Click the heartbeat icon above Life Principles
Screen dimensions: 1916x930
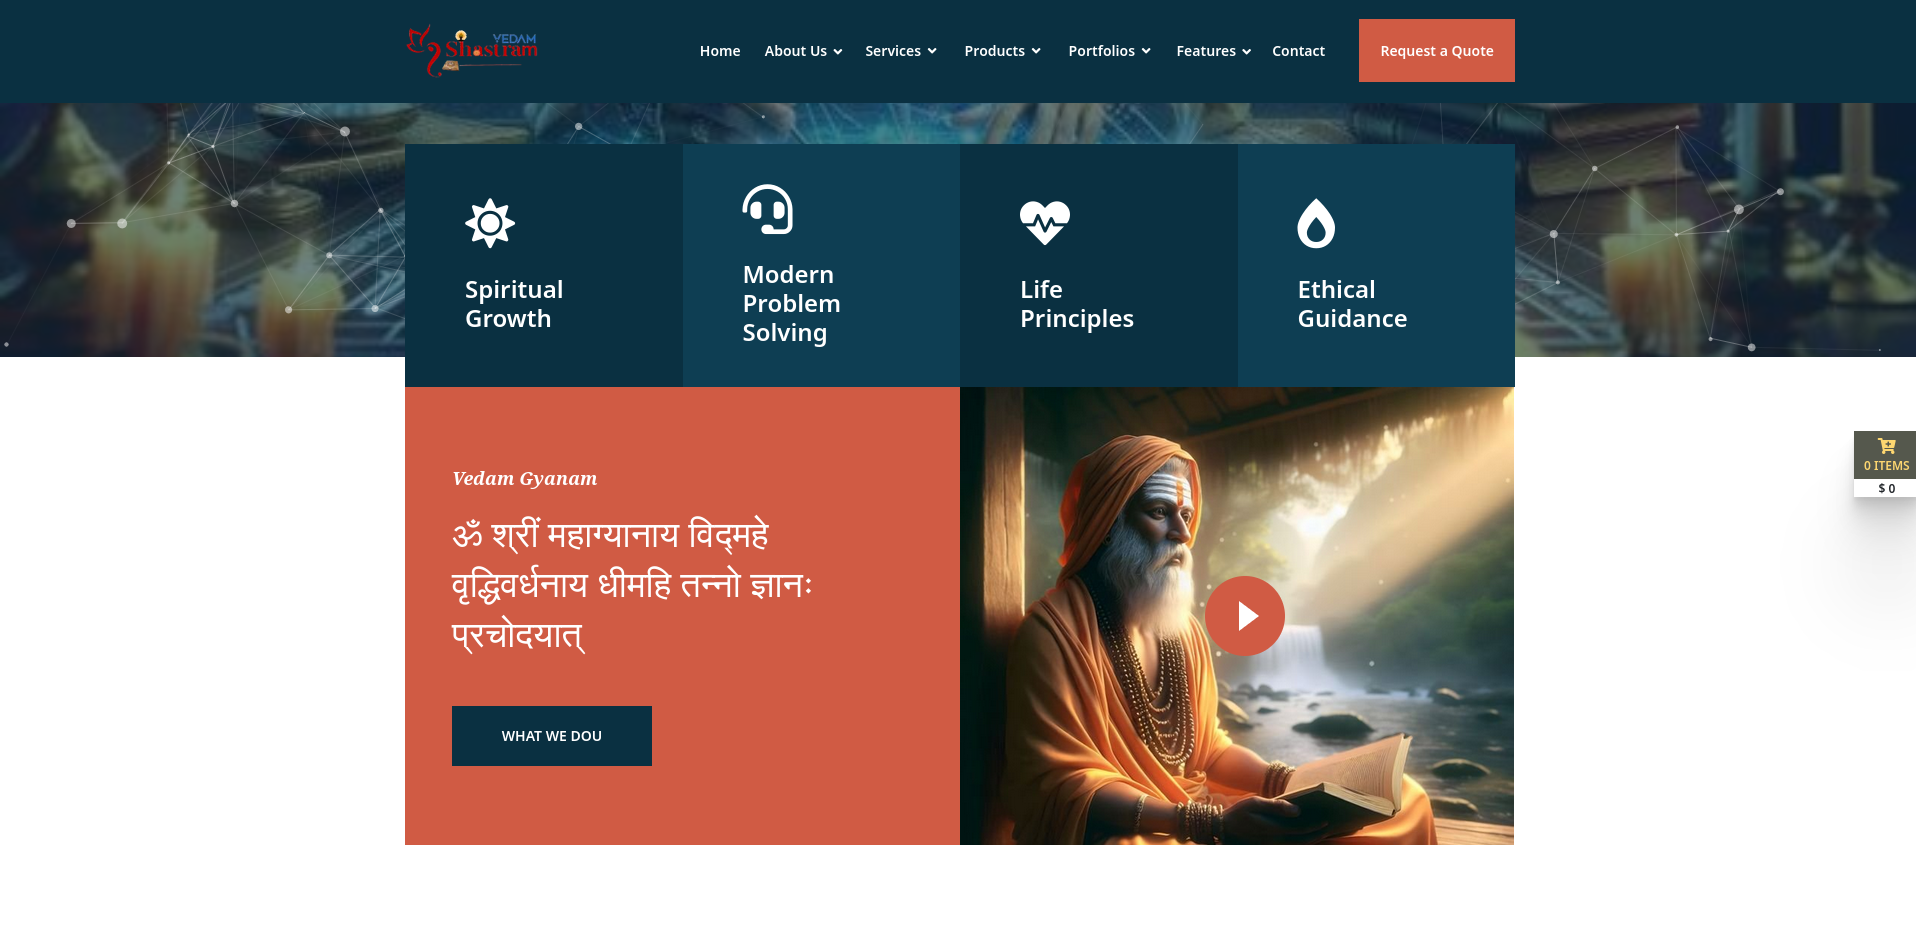point(1045,223)
